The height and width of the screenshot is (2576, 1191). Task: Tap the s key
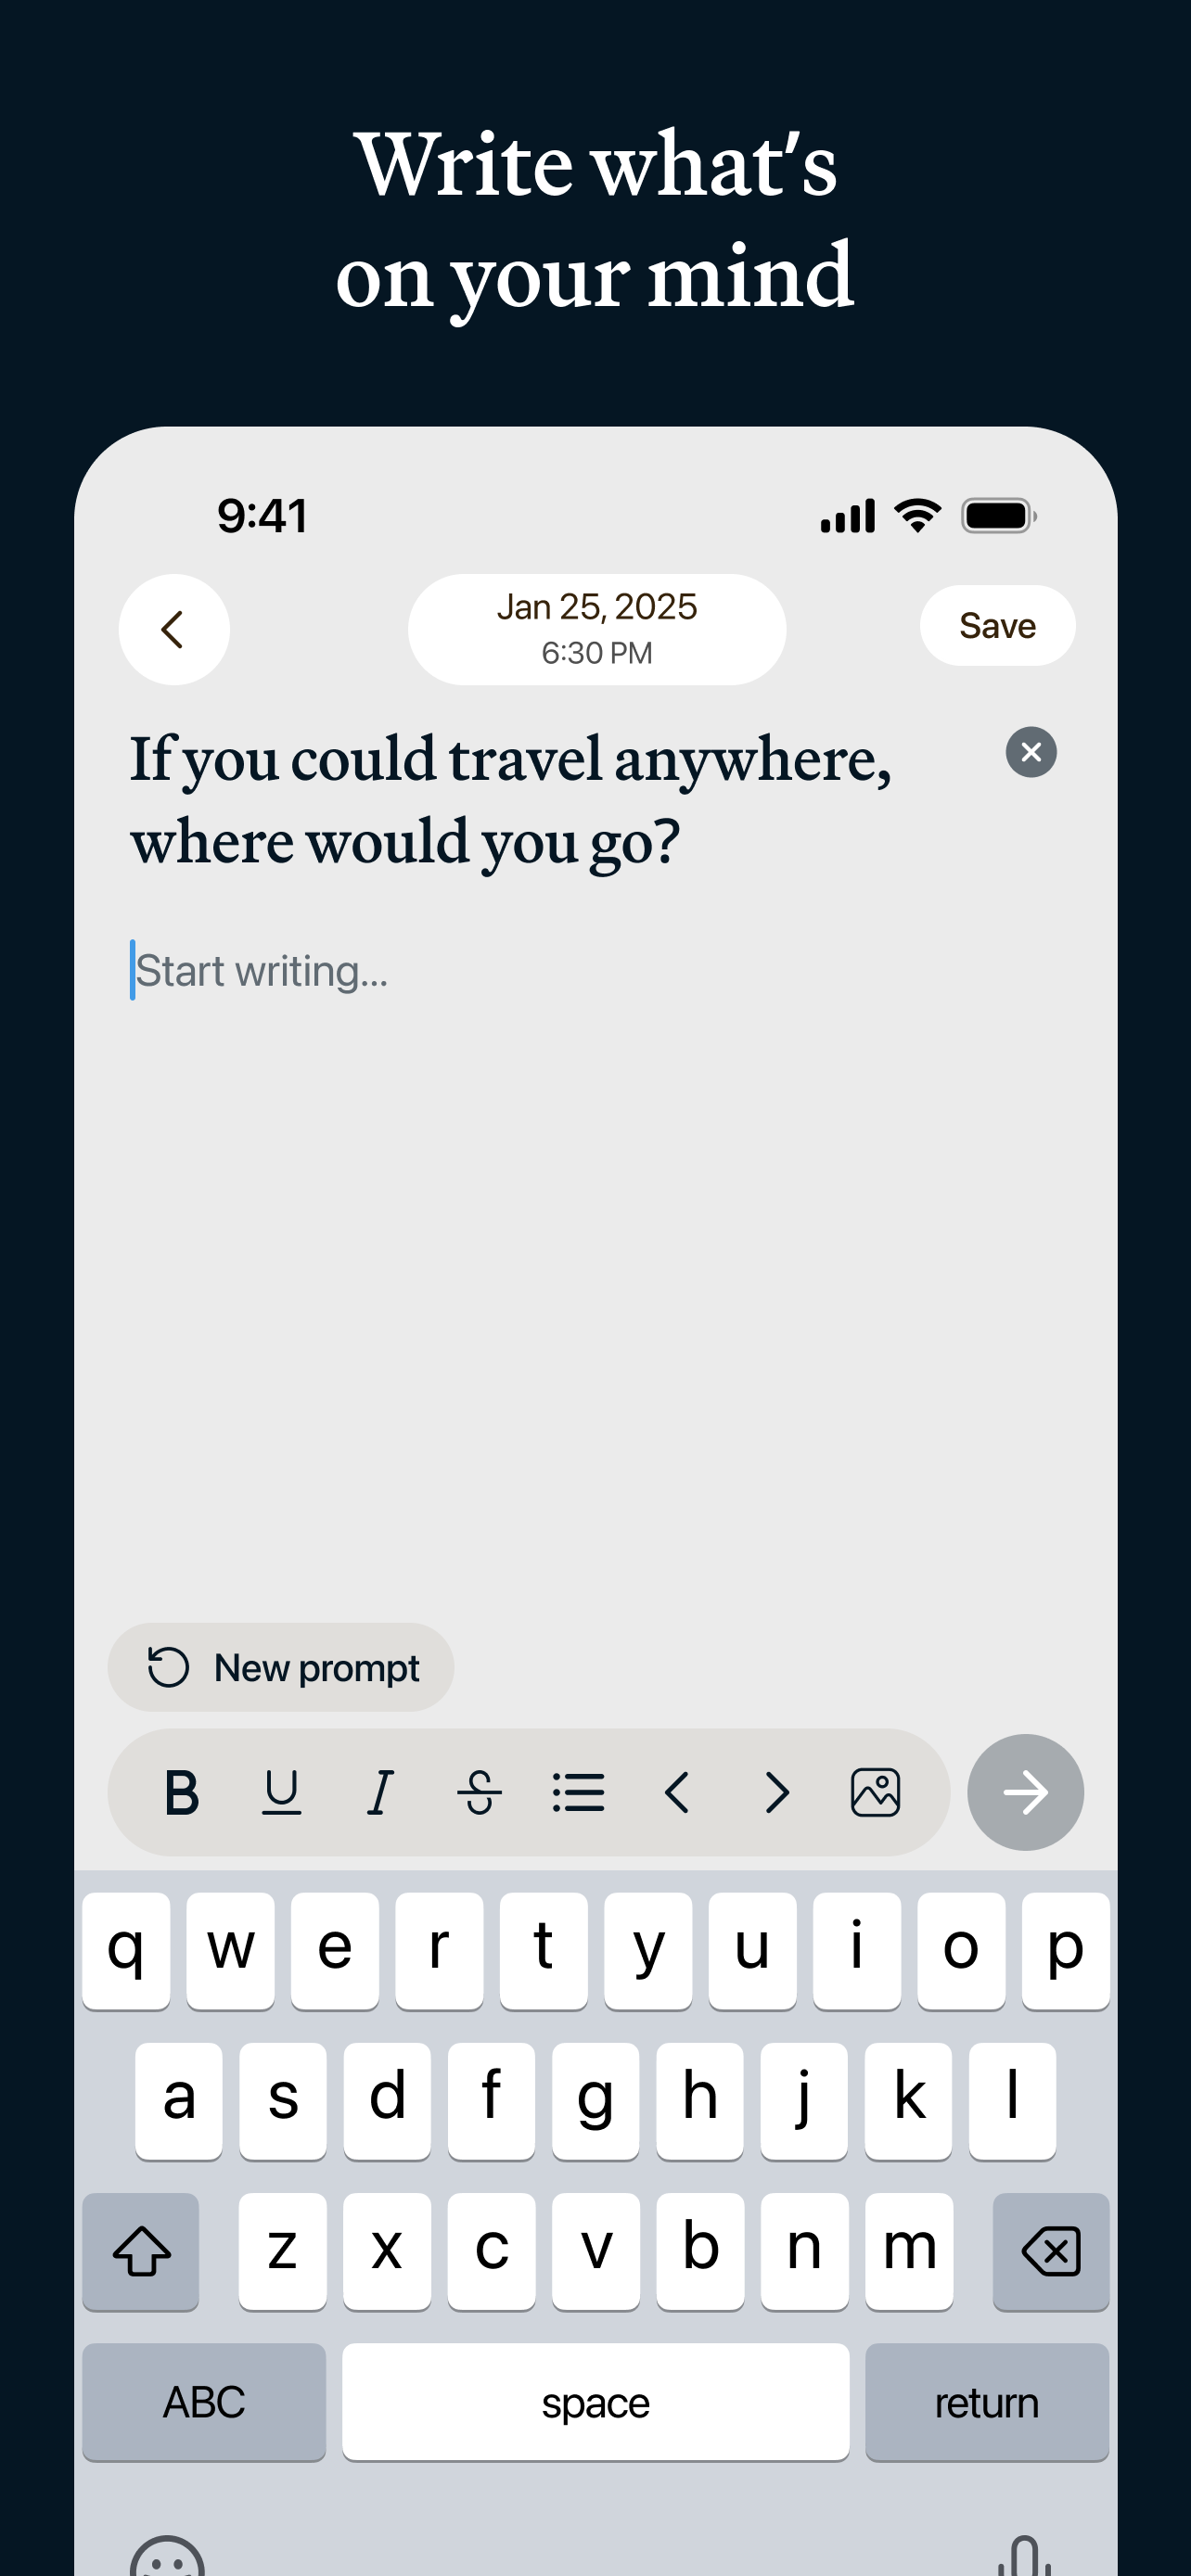click(x=282, y=2100)
